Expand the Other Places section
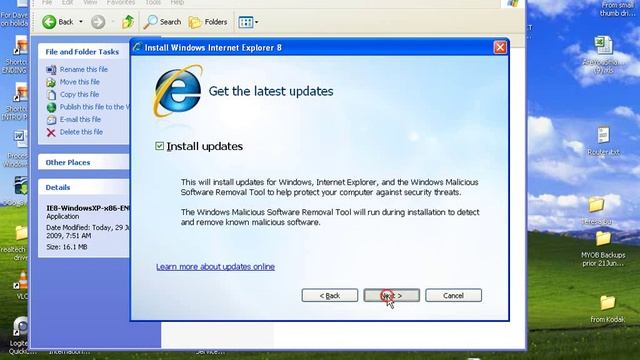 coord(84,162)
